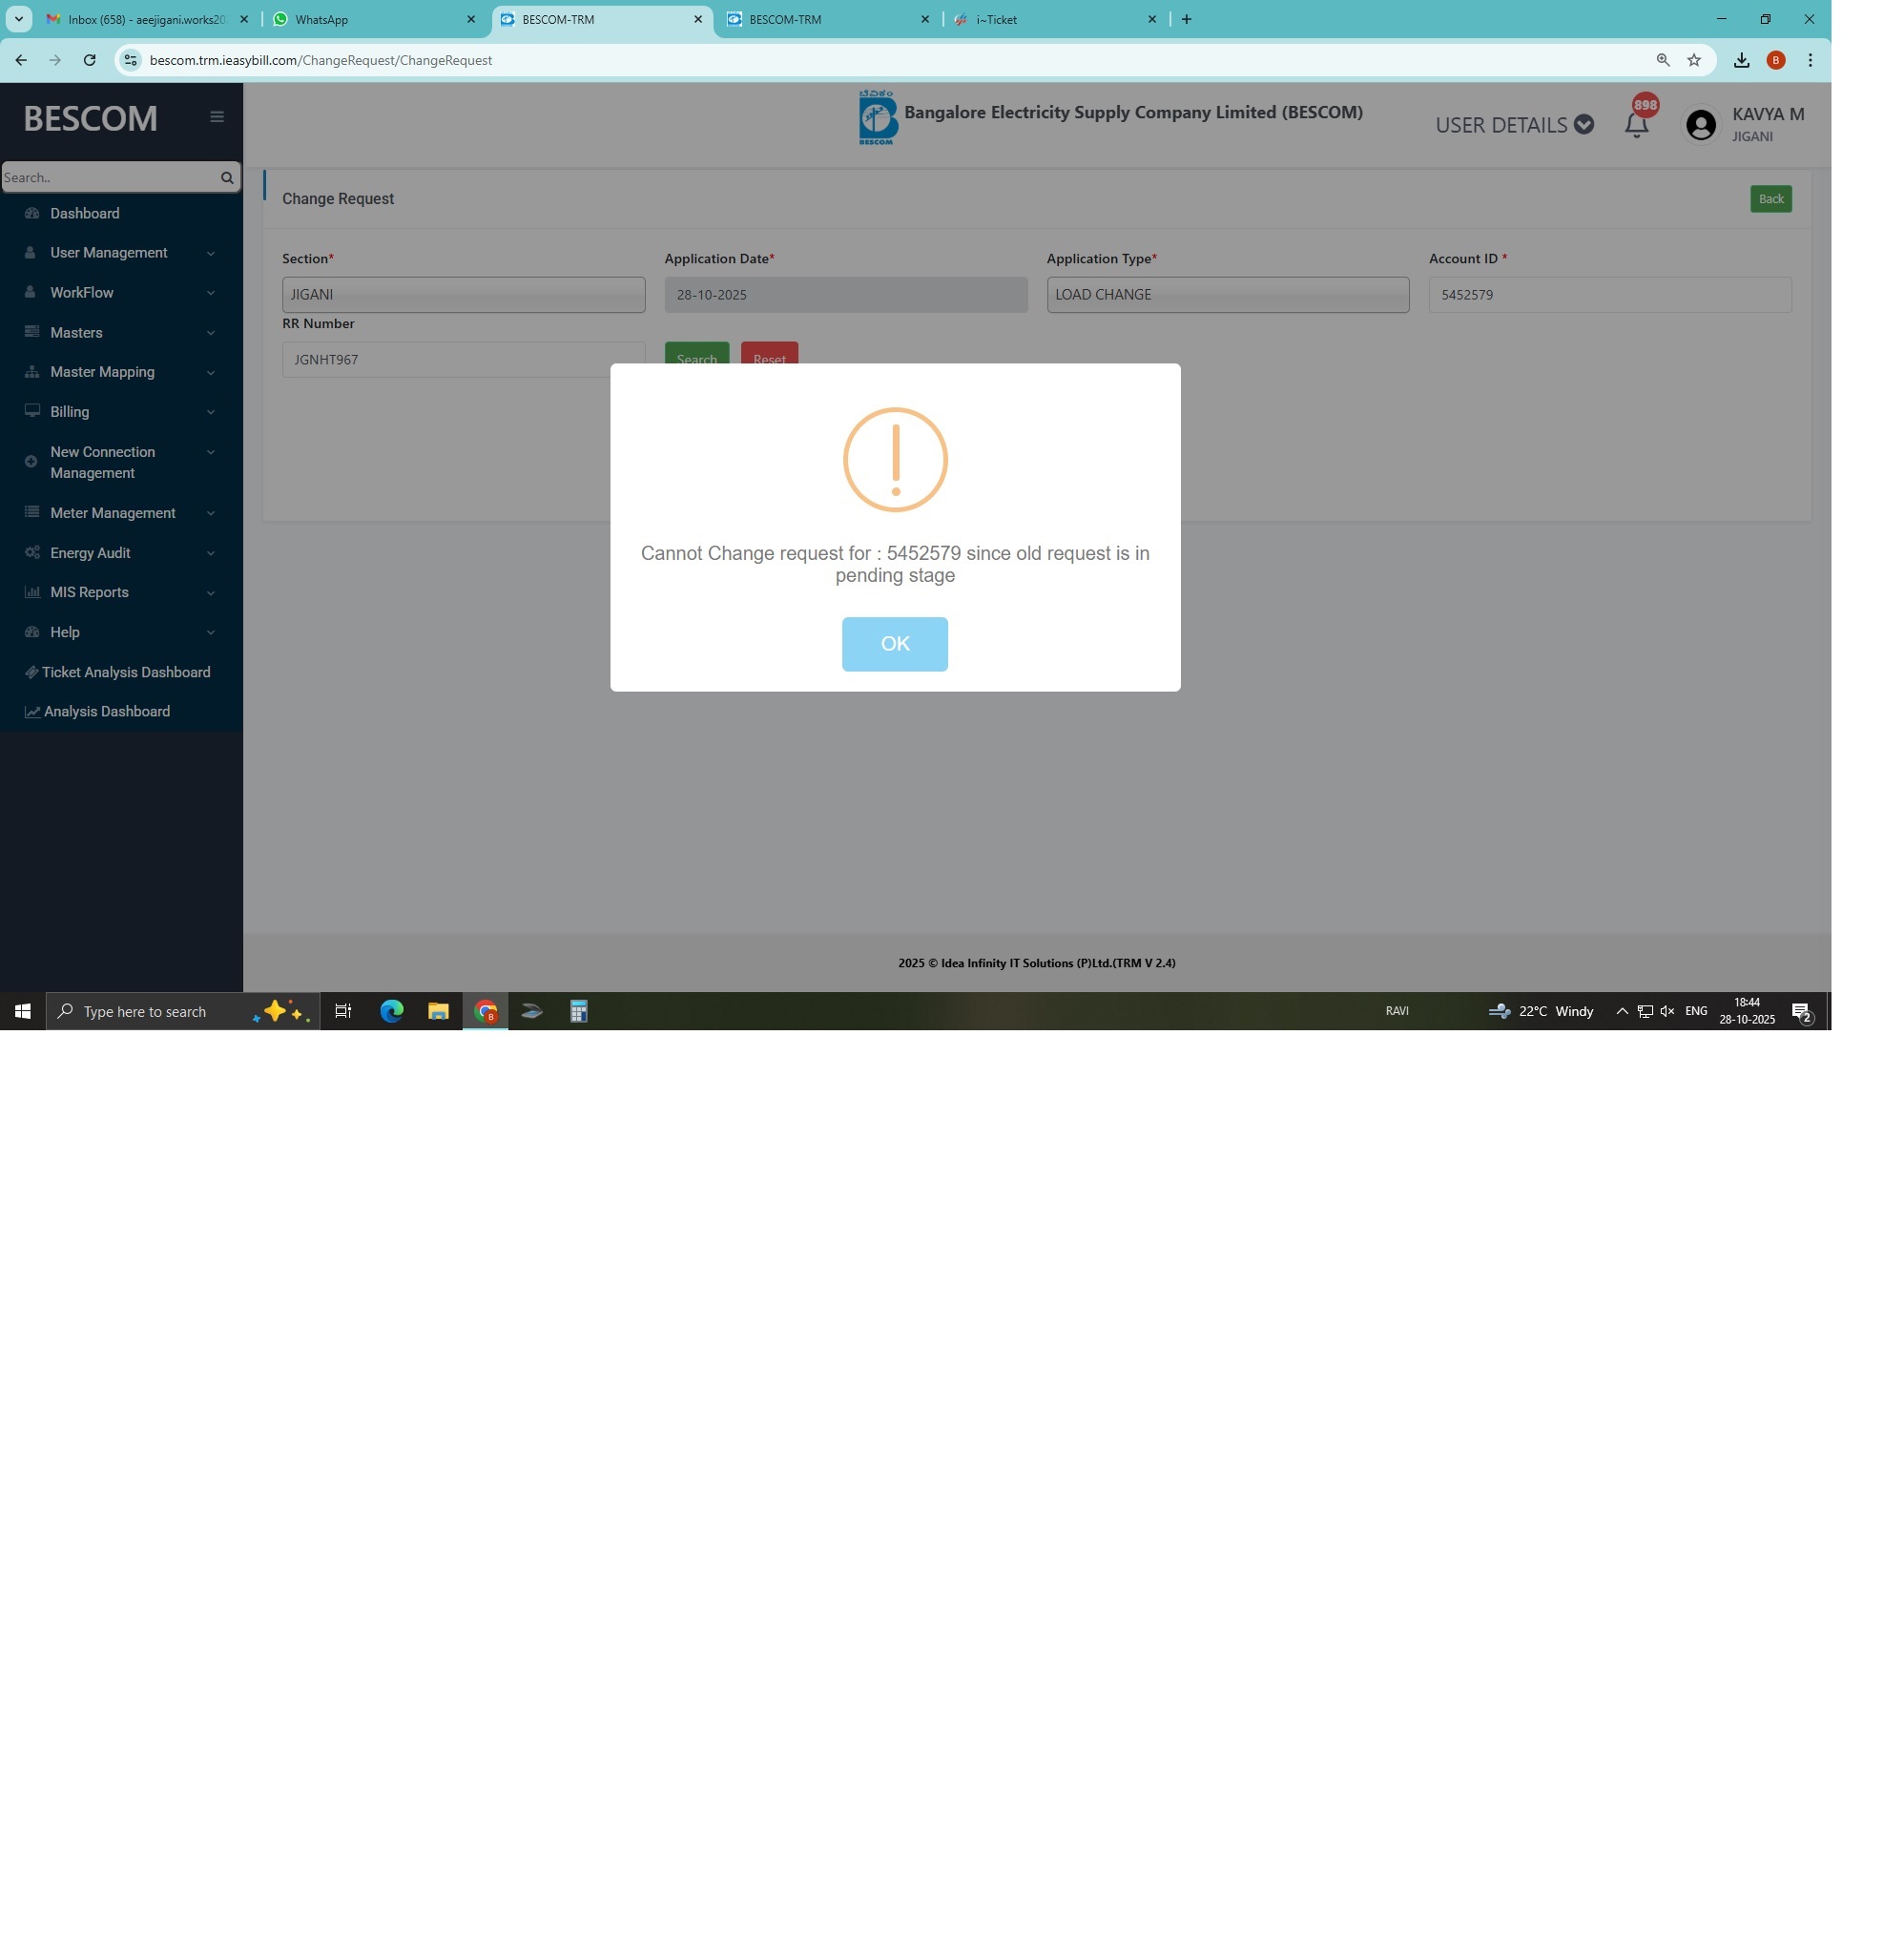Open the Calculator from the taskbar
The image size is (1904, 1946).
[578, 1011]
